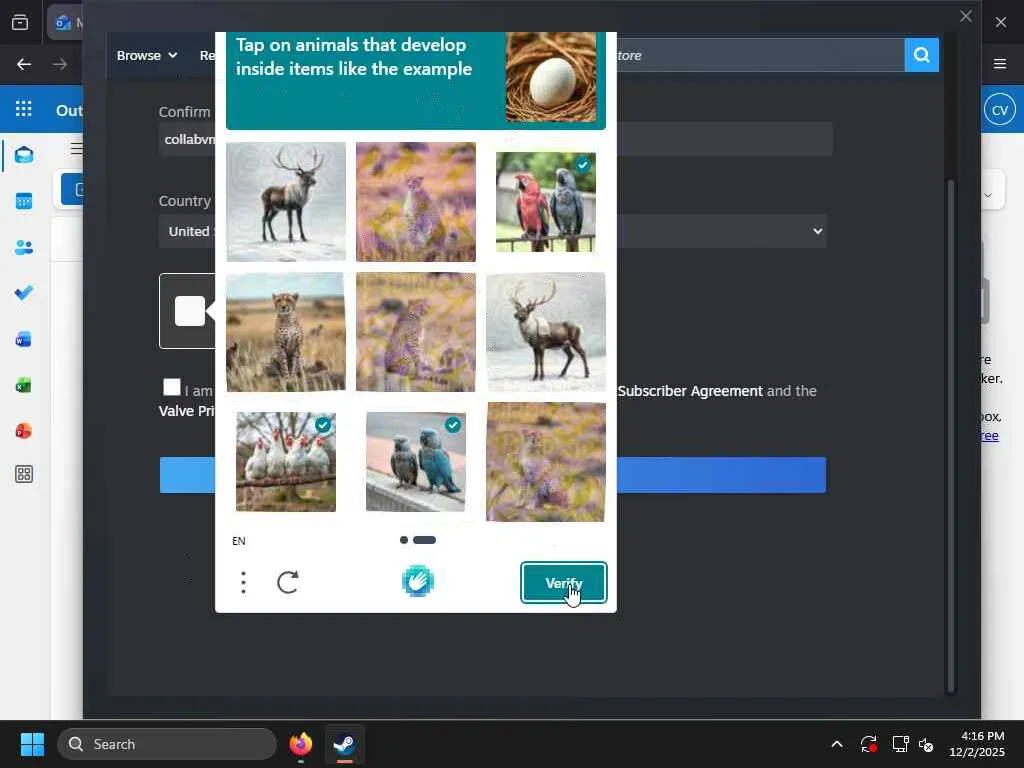Launch PowerPoint from the Outlook sidebar

(24, 431)
